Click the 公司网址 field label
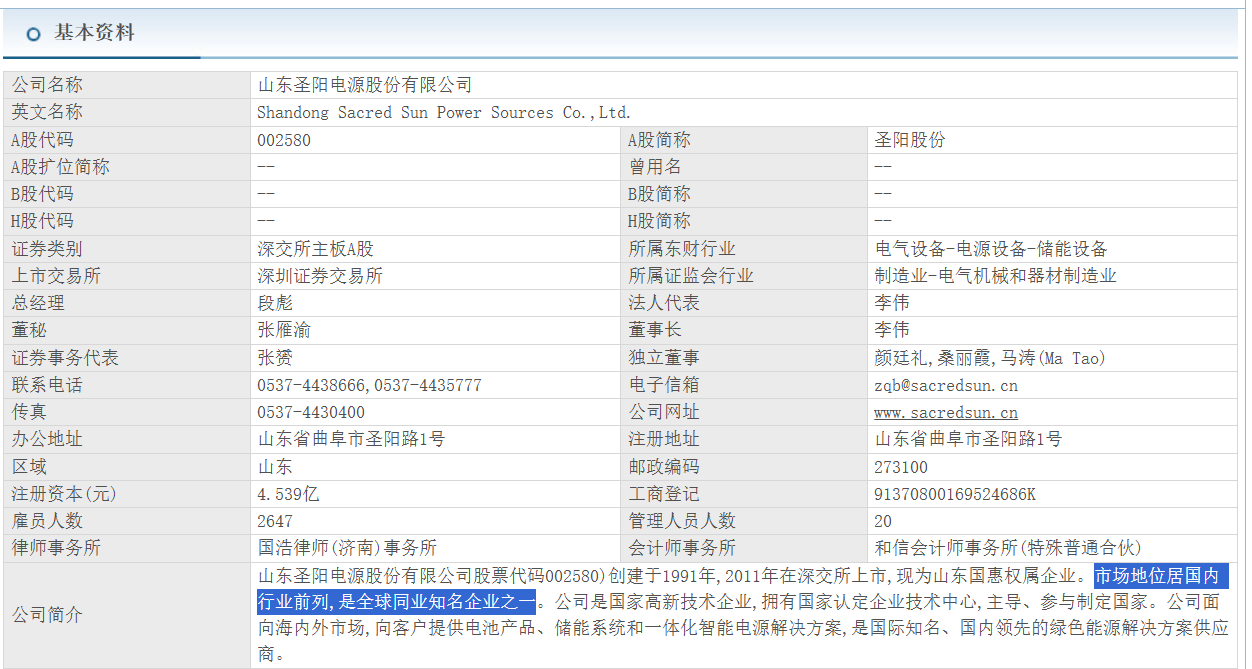1252x669 pixels. point(664,412)
